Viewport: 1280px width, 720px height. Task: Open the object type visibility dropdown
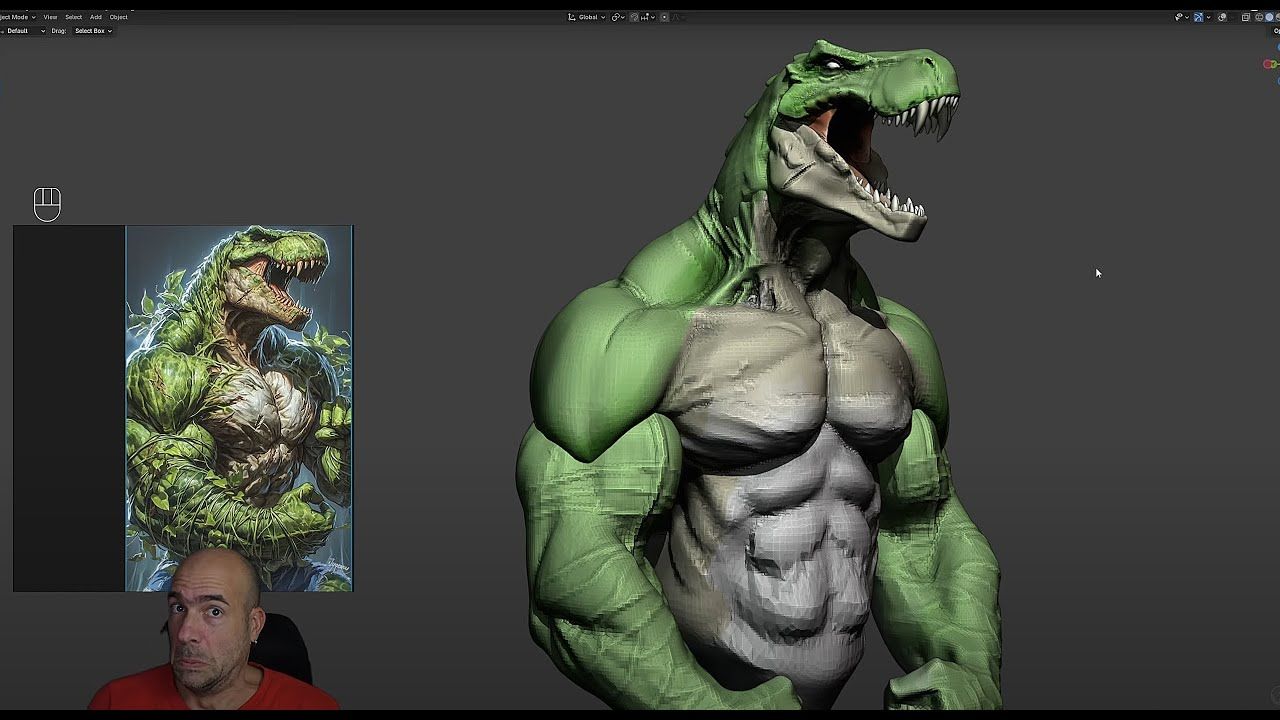coord(1182,17)
